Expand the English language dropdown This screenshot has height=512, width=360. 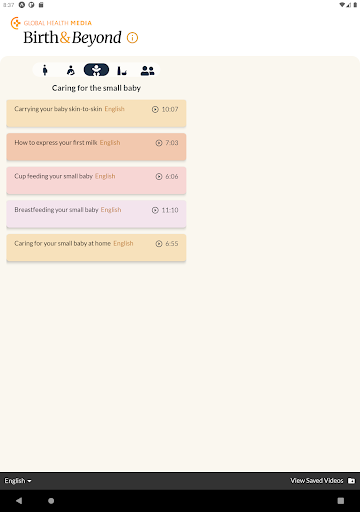(x=18, y=481)
